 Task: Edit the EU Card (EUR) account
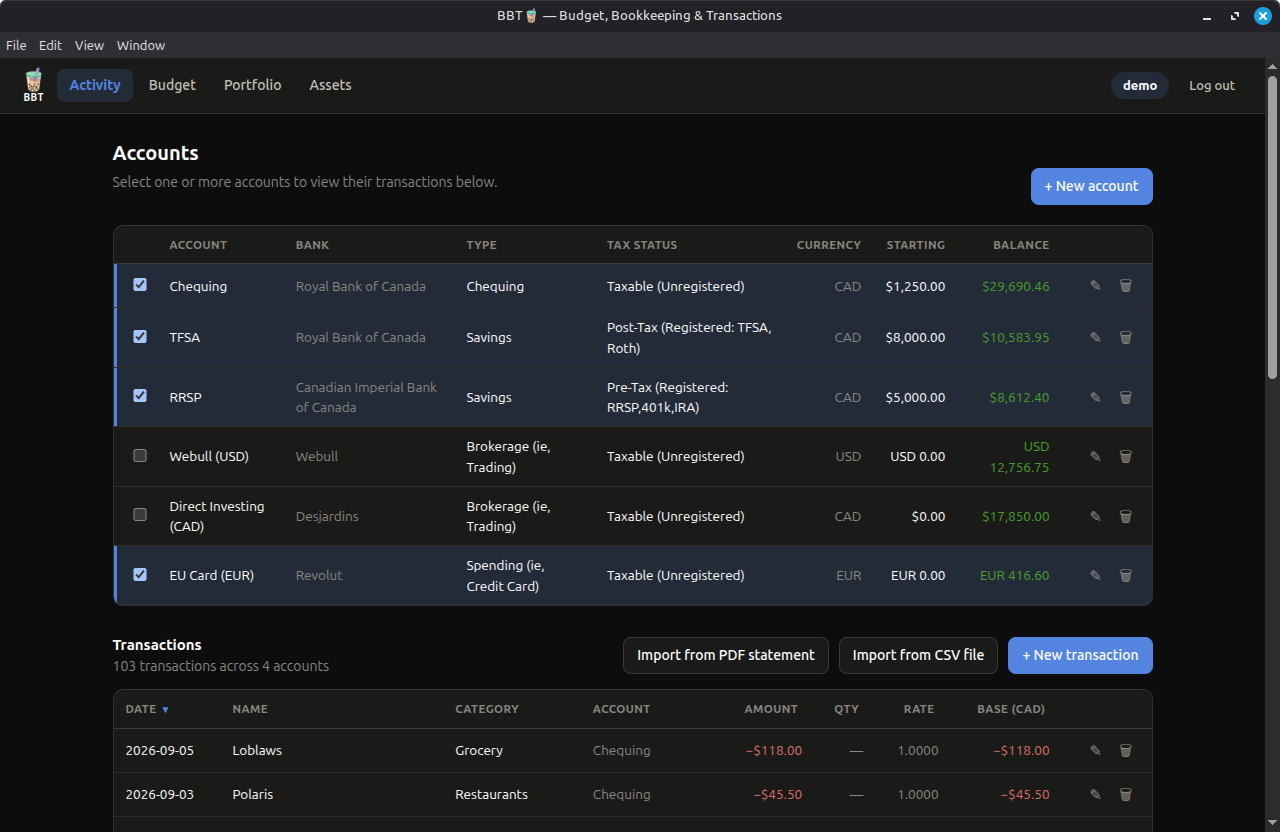1095,576
